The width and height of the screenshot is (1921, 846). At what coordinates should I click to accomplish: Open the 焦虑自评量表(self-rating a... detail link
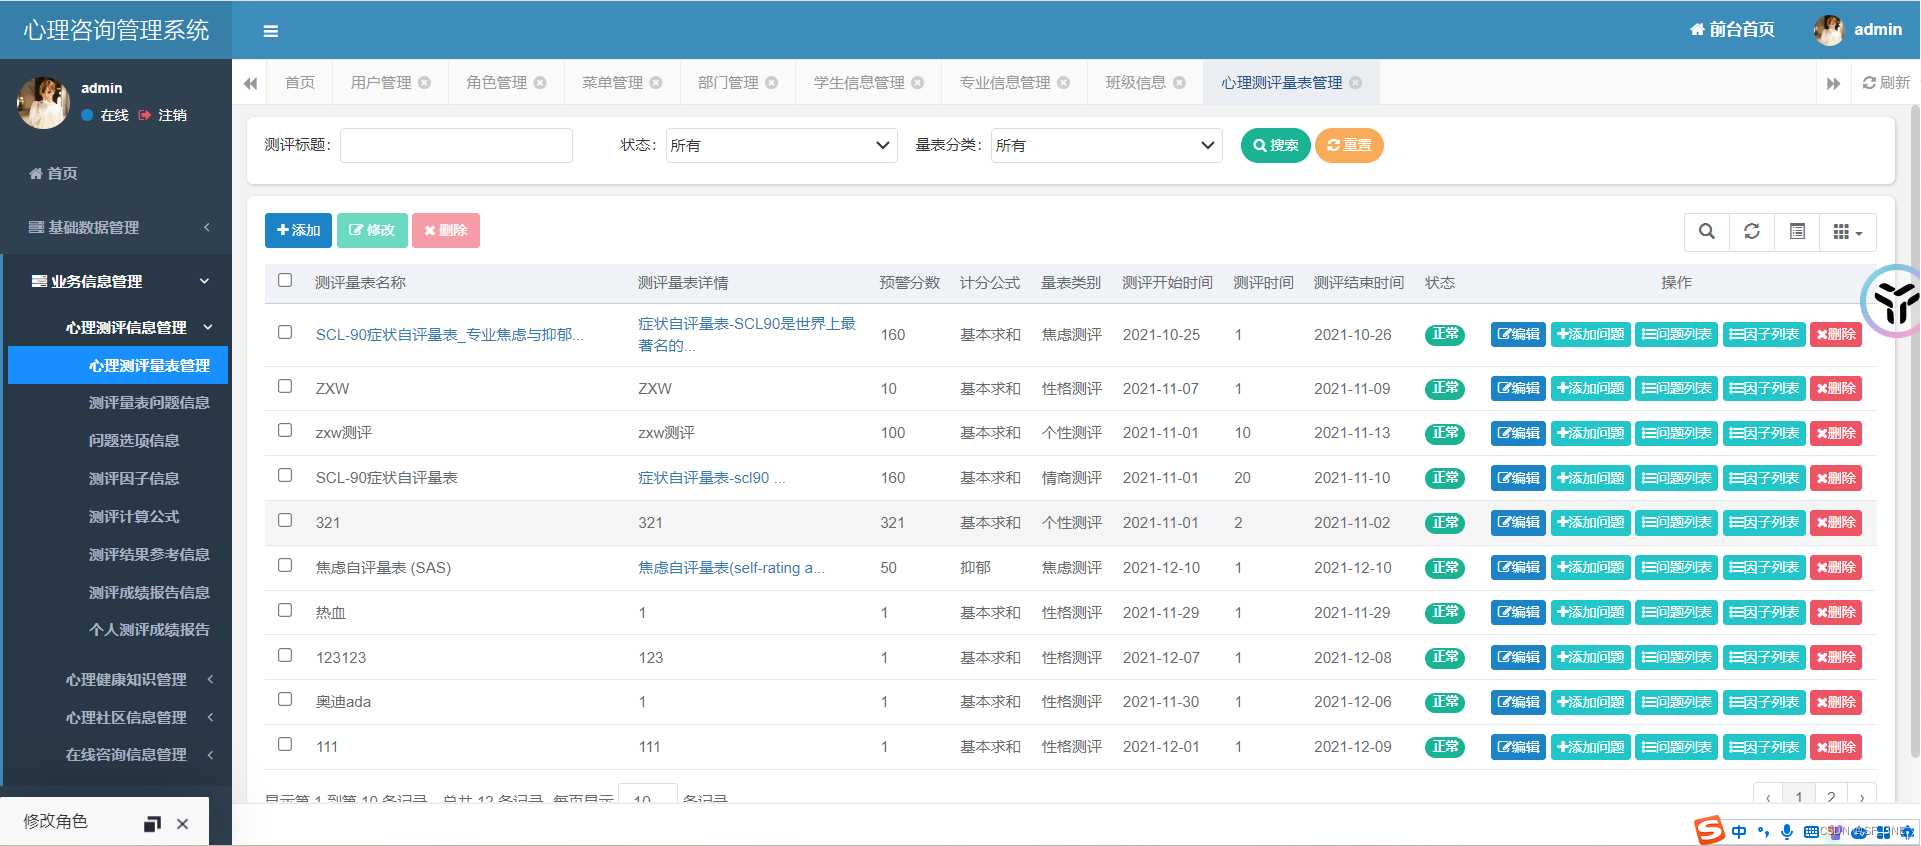(x=731, y=568)
